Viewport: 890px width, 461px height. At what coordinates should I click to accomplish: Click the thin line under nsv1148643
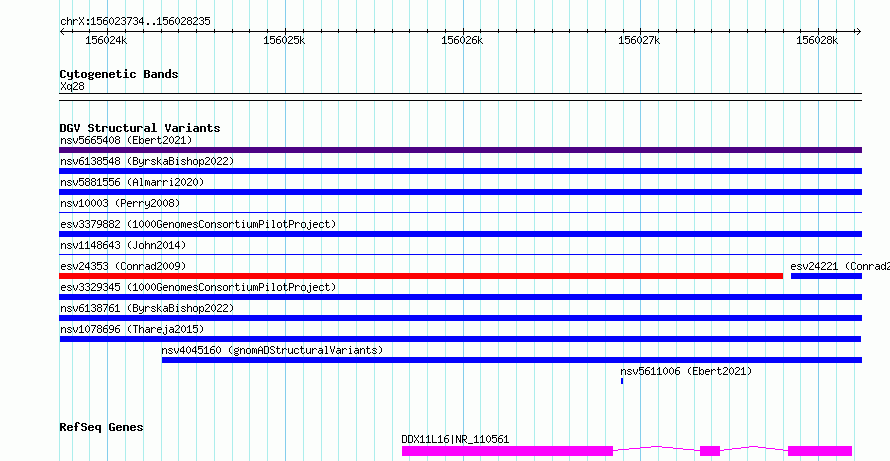460,254
